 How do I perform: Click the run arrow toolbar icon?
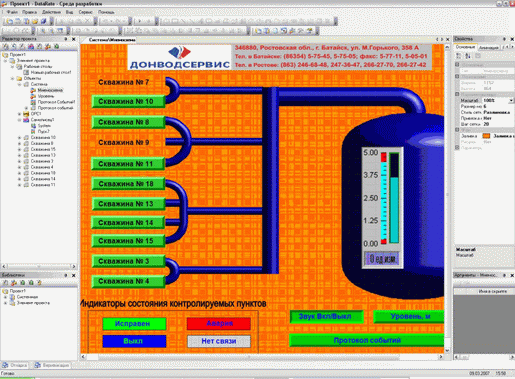[139, 21]
